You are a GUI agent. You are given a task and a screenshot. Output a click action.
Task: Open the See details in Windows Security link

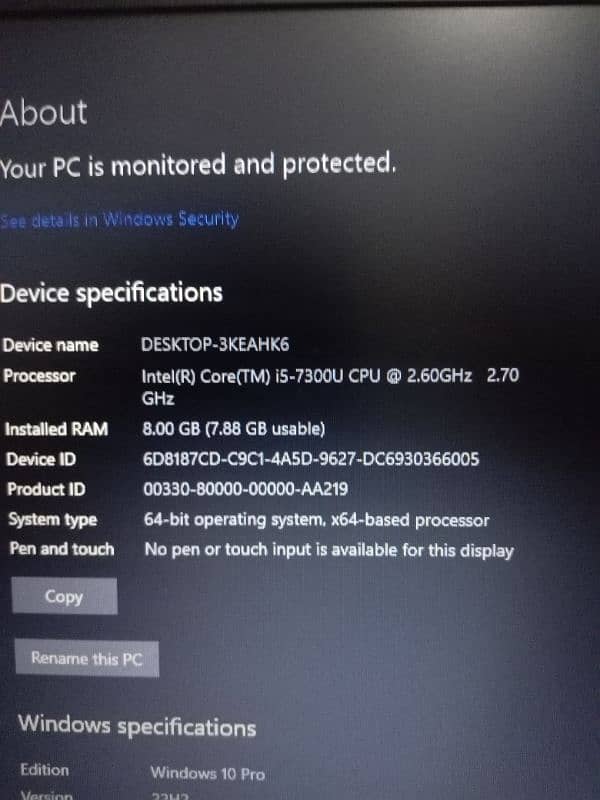[119, 220]
